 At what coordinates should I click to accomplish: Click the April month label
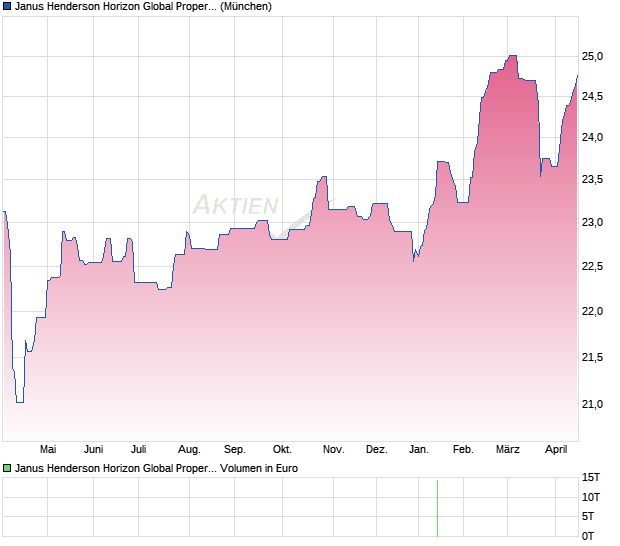[x=556, y=450]
